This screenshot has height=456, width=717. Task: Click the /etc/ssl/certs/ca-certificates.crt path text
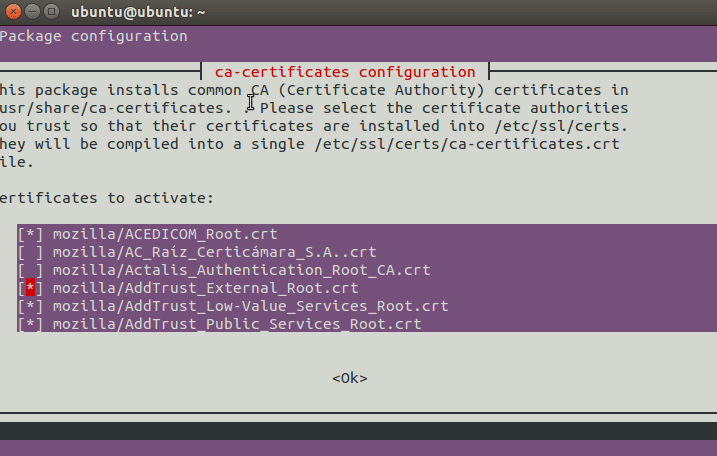(467, 144)
